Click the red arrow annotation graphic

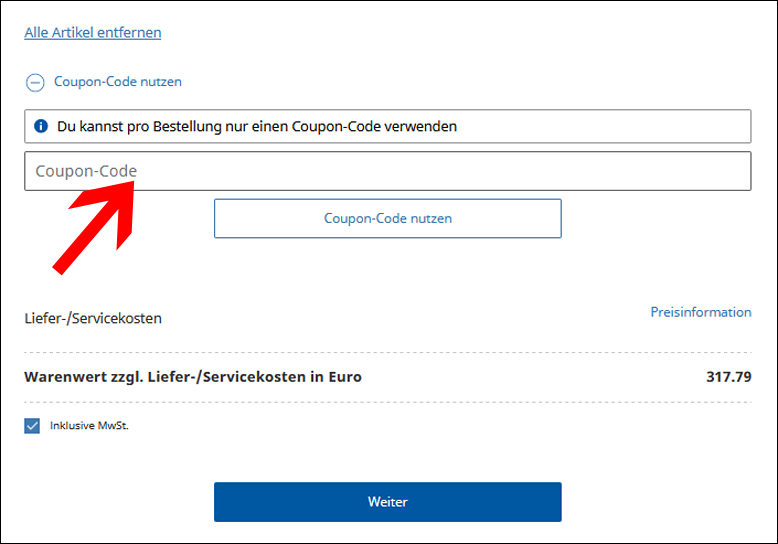93,227
